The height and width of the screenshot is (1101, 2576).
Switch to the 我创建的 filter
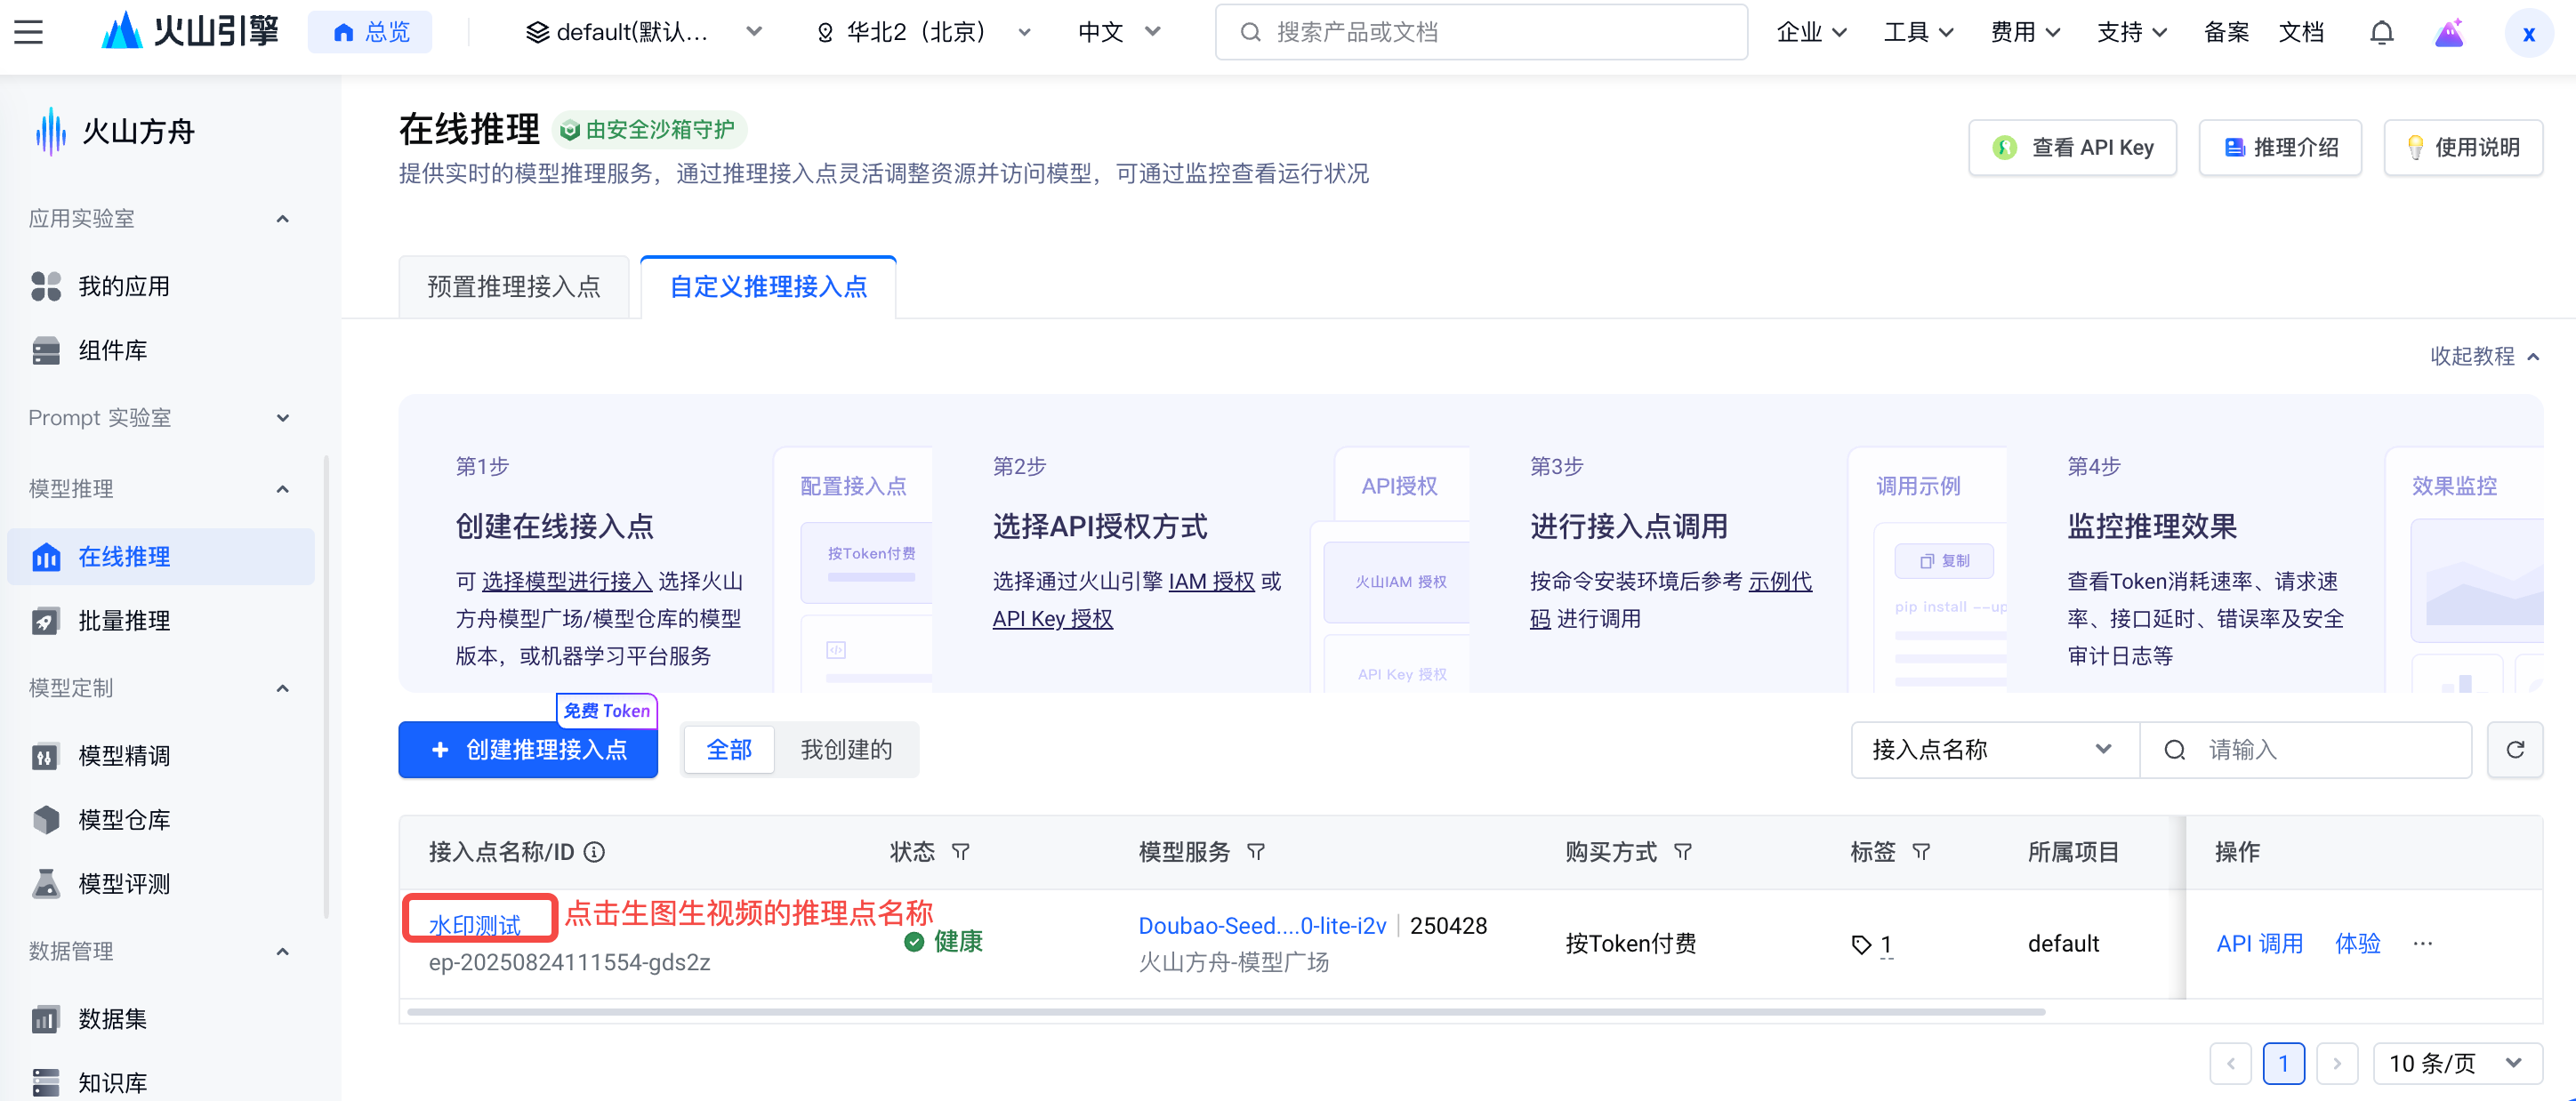[846, 749]
